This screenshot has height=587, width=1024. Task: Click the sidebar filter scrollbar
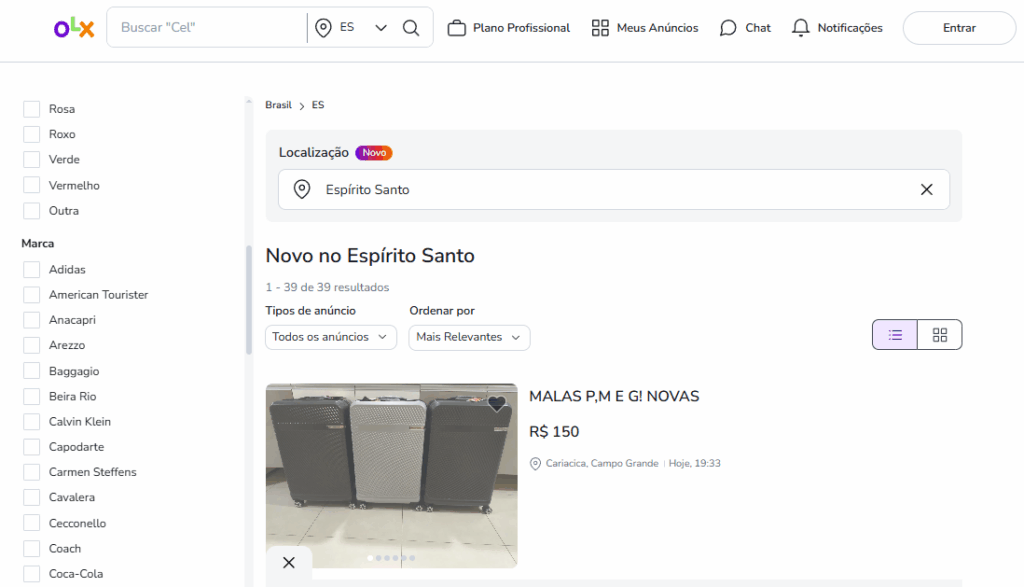[x=249, y=300]
